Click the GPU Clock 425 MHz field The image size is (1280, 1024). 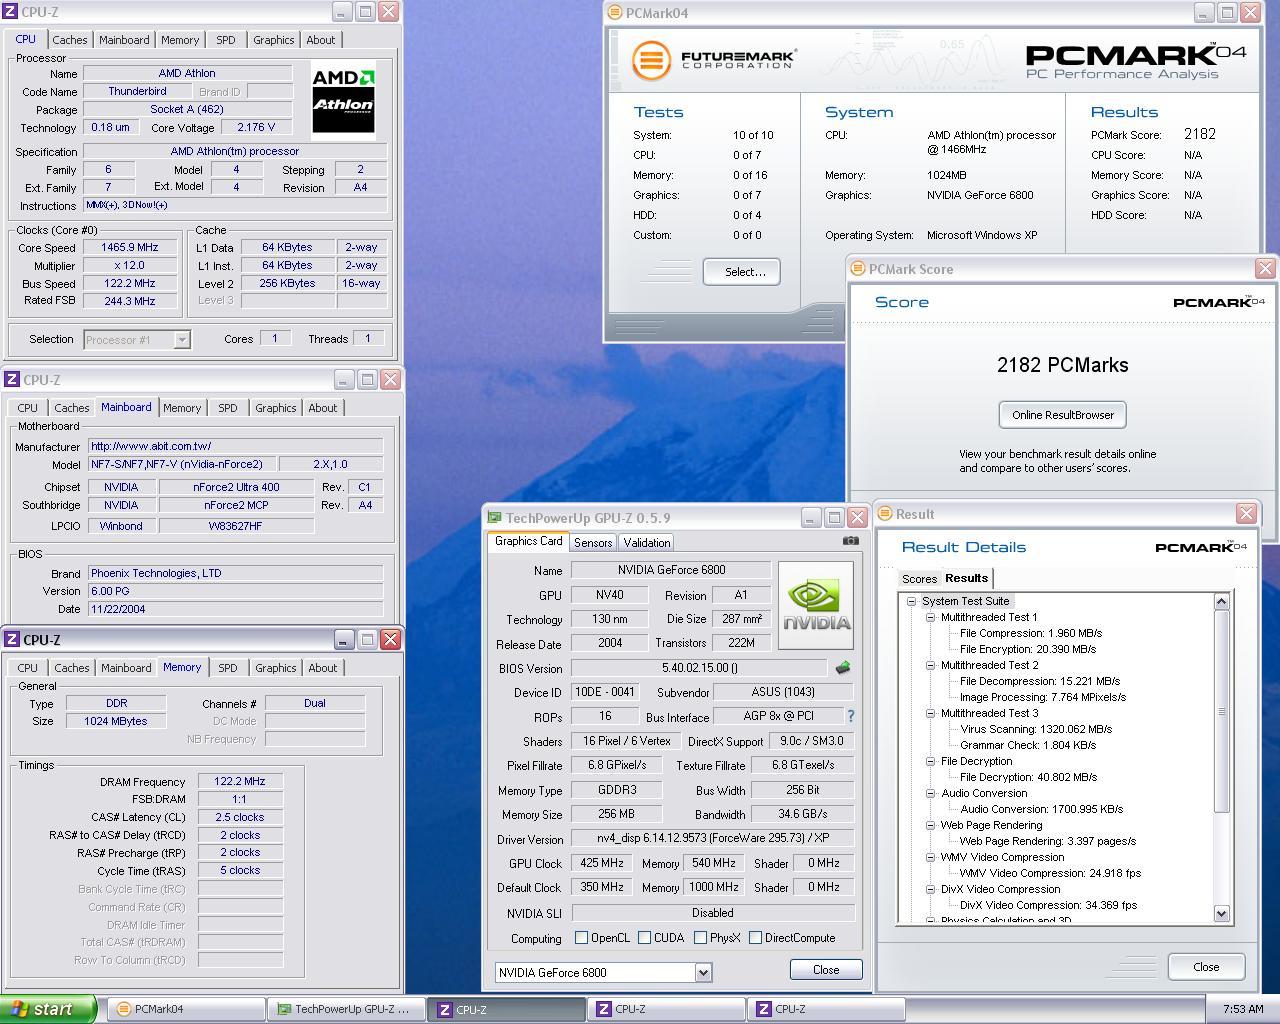click(602, 863)
